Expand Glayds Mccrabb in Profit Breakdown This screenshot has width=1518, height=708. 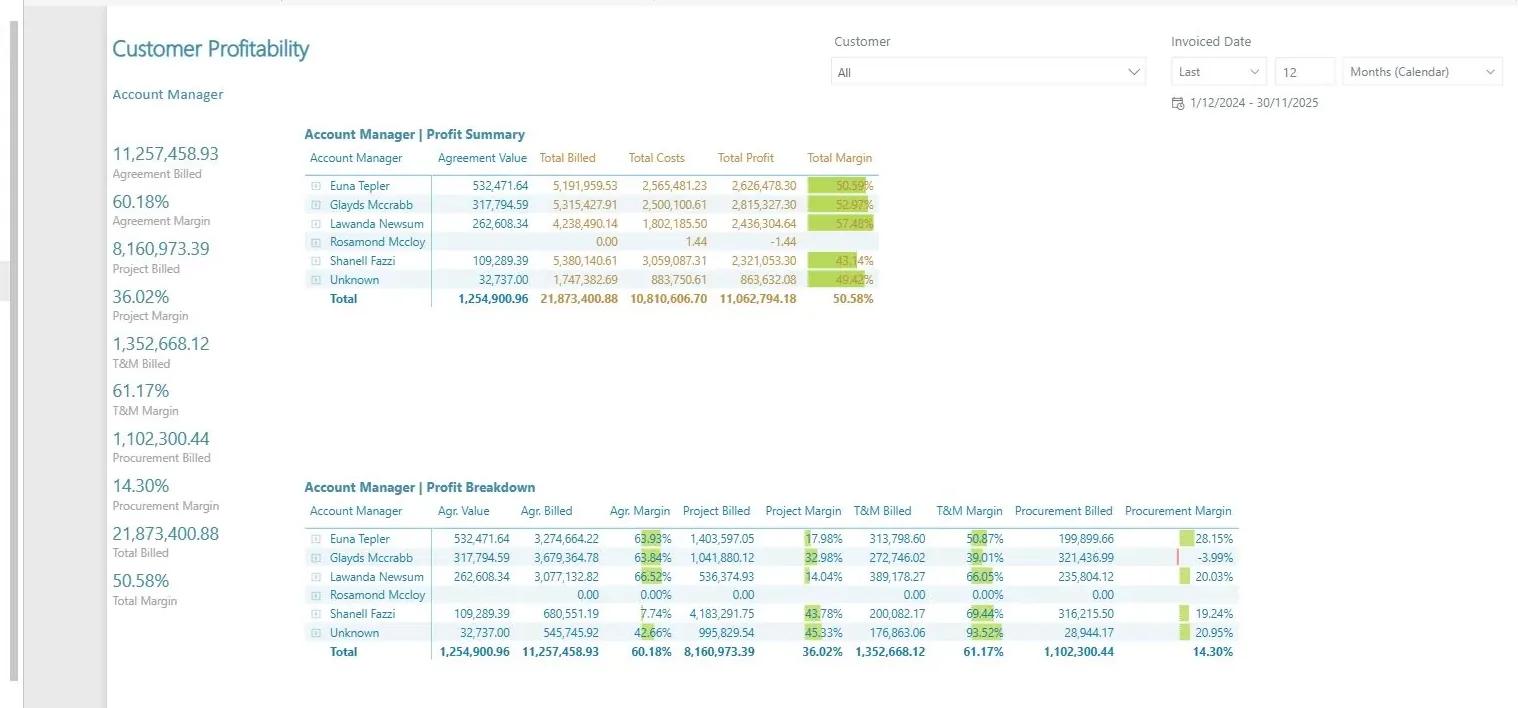point(316,558)
